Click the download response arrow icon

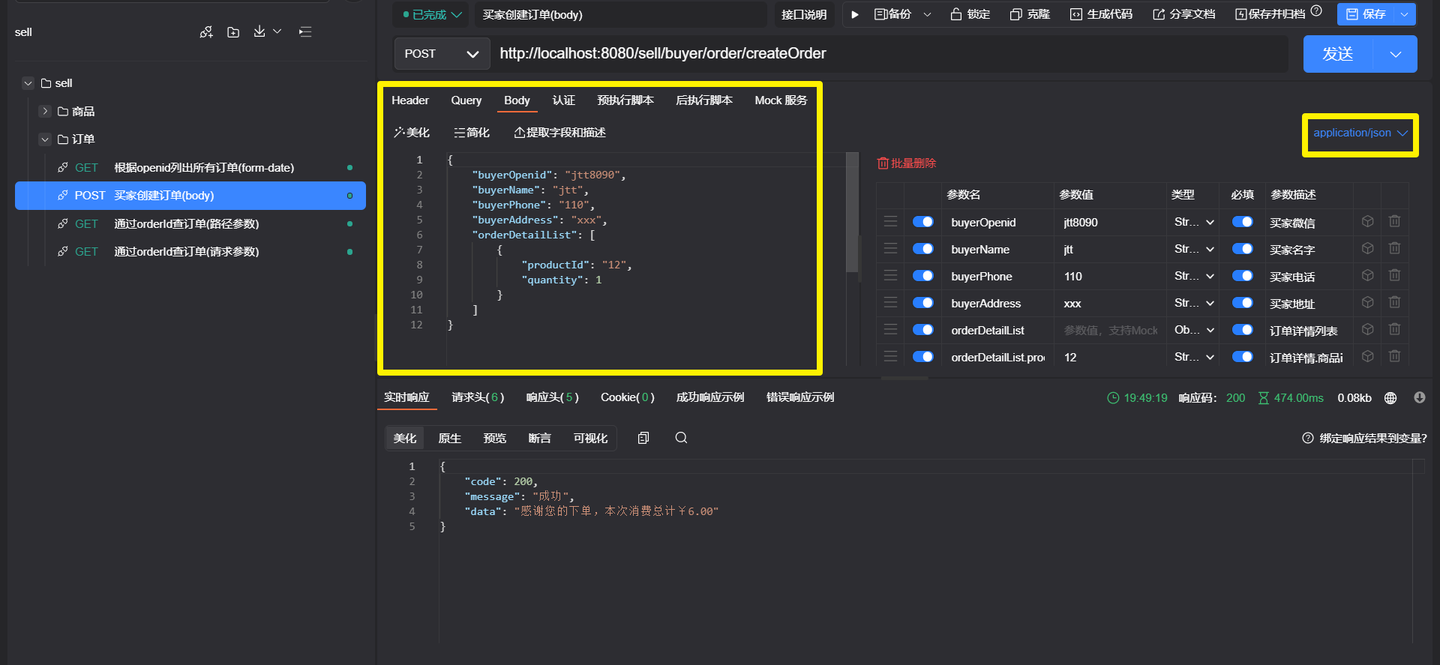coord(1419,398)
